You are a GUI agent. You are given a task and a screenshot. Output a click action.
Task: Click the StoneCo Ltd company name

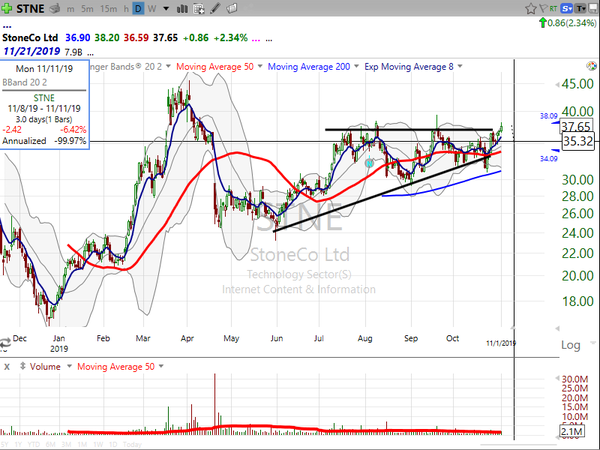pos(30,38)
